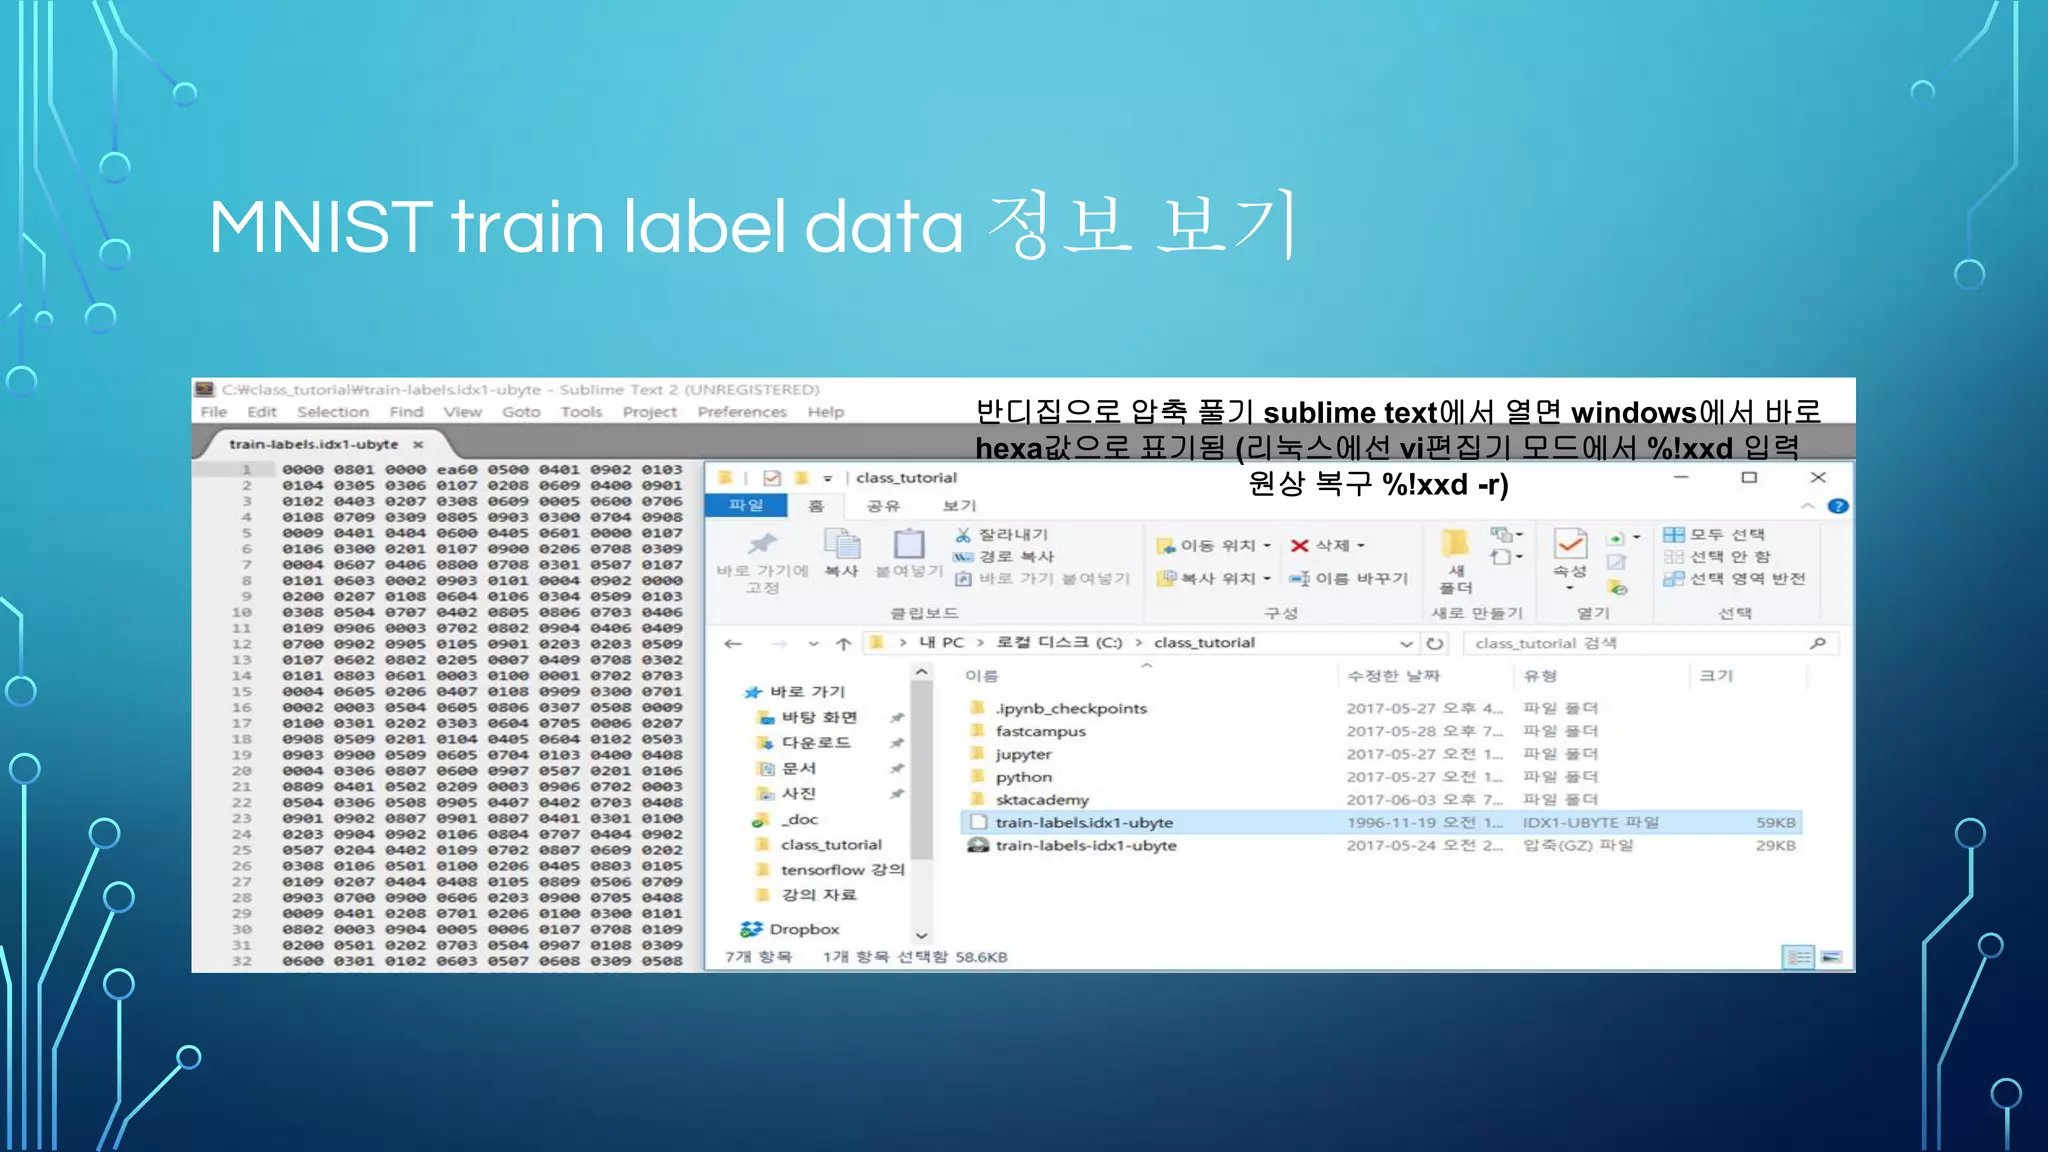Select the train-labels.idx1-ubyte IDX1-UBYTE file

pos(1084,823)
